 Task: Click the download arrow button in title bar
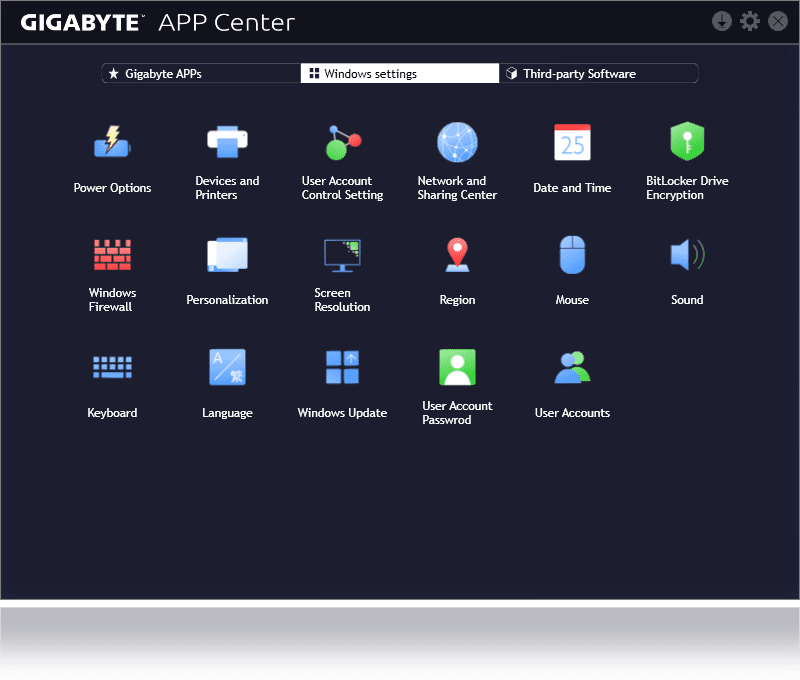tap(722, 21)
